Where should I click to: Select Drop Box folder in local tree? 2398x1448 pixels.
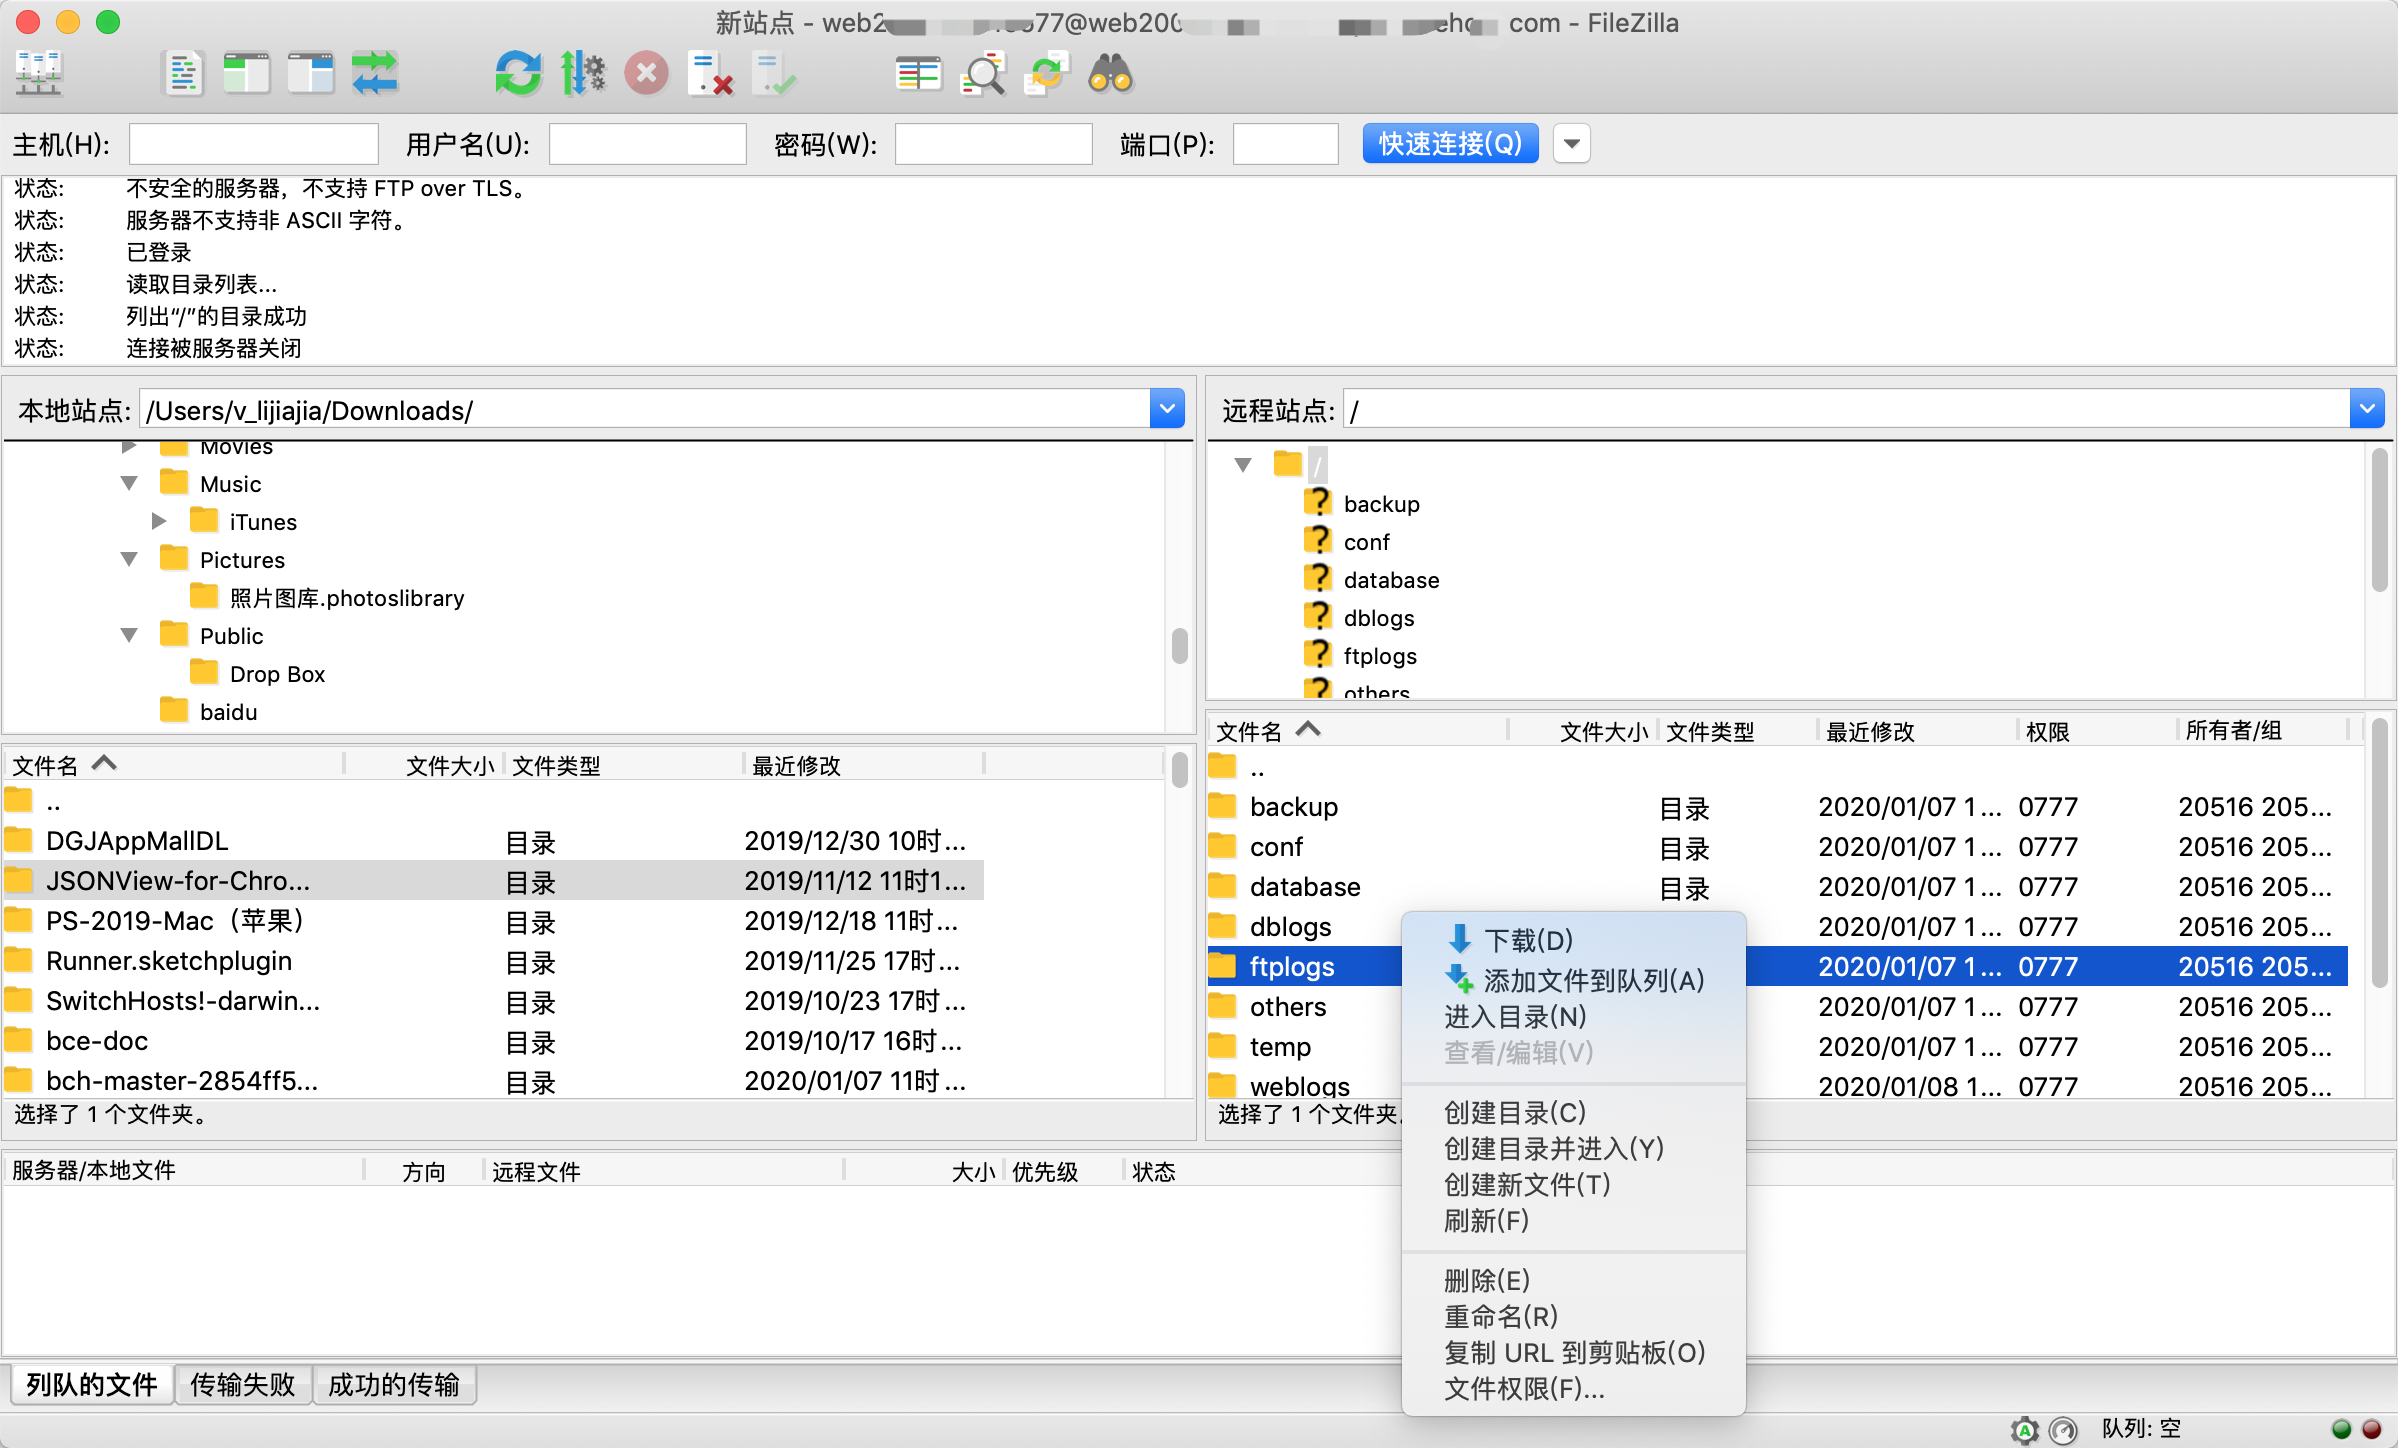click(277, 674)
